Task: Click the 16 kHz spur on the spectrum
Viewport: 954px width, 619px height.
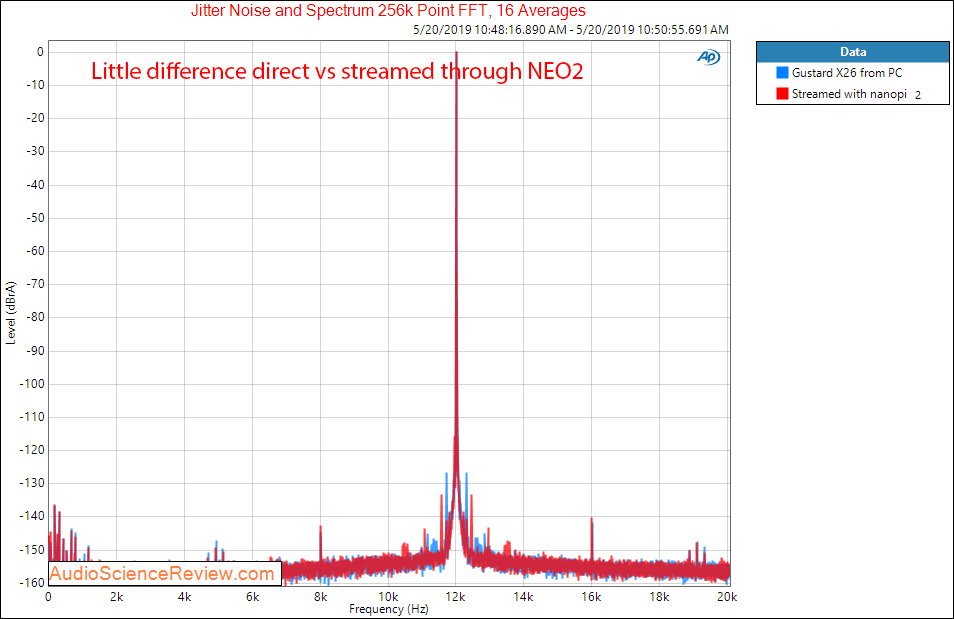Action: [x=591, y=539]
